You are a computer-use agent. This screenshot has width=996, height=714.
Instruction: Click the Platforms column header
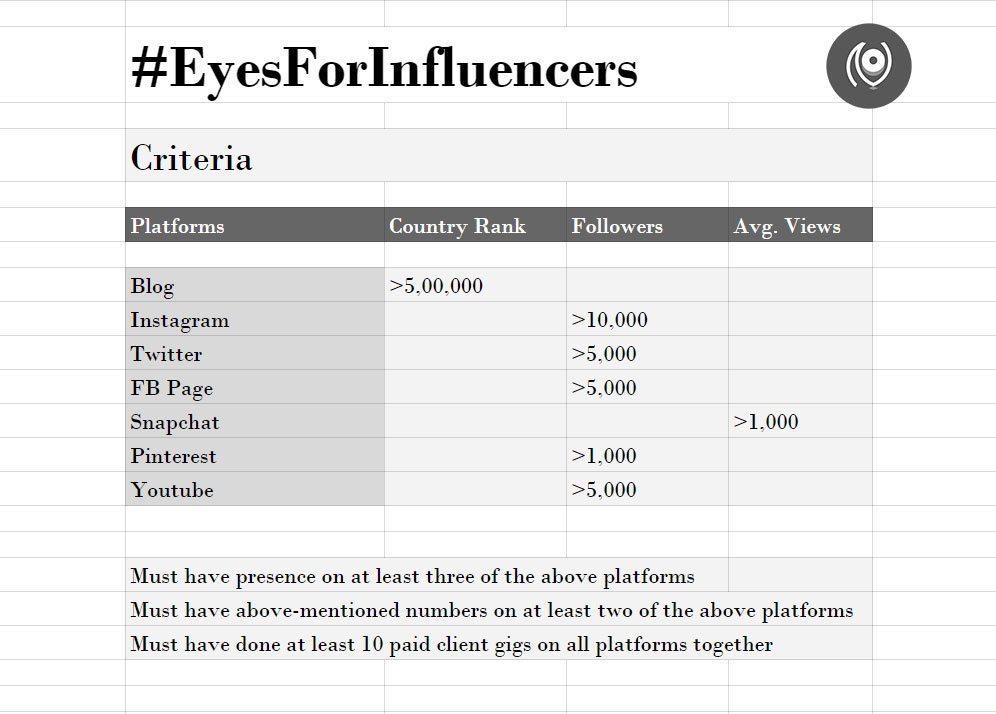(x=255, y=225)
